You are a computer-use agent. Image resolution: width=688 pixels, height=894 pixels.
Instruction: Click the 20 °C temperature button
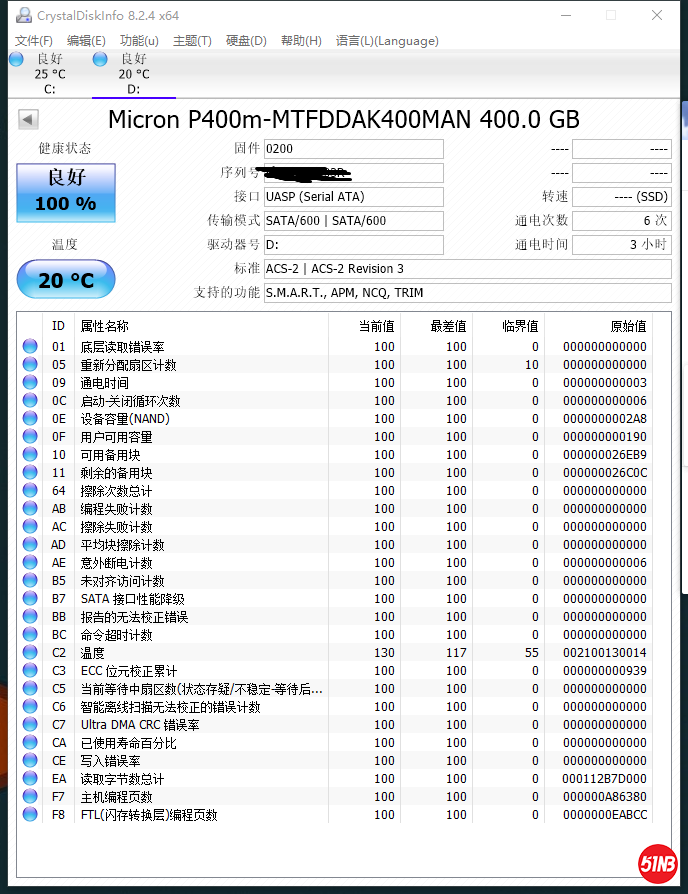coord(66,281)
